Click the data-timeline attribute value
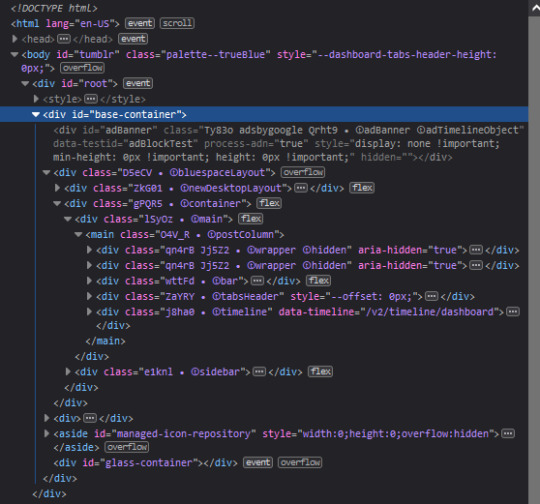The width and height of the screenshot is (540, 504). (x=430, y=312)
